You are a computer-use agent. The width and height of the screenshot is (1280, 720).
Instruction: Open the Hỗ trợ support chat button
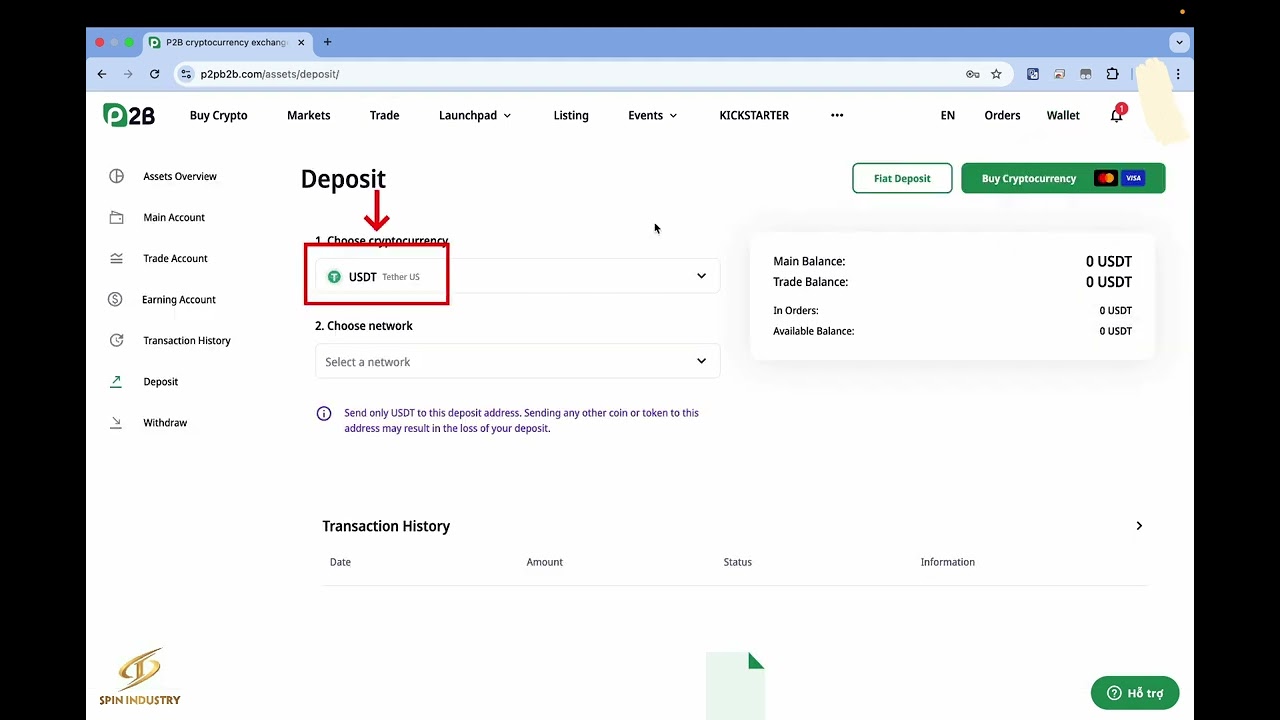1135,693
